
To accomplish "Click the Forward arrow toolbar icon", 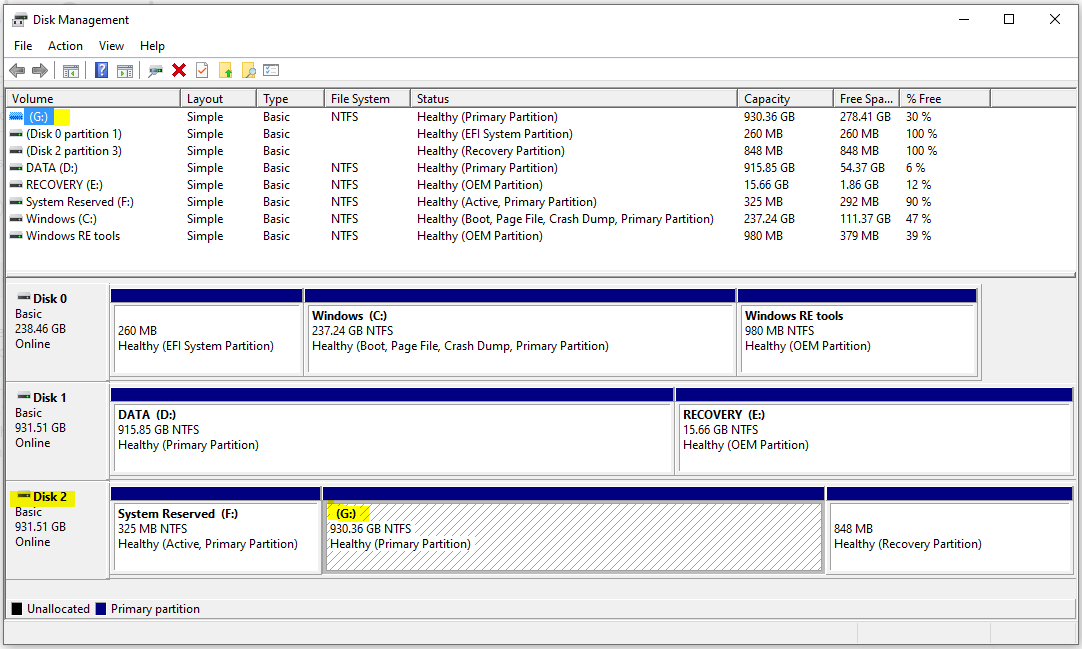I will coord(40,70).
